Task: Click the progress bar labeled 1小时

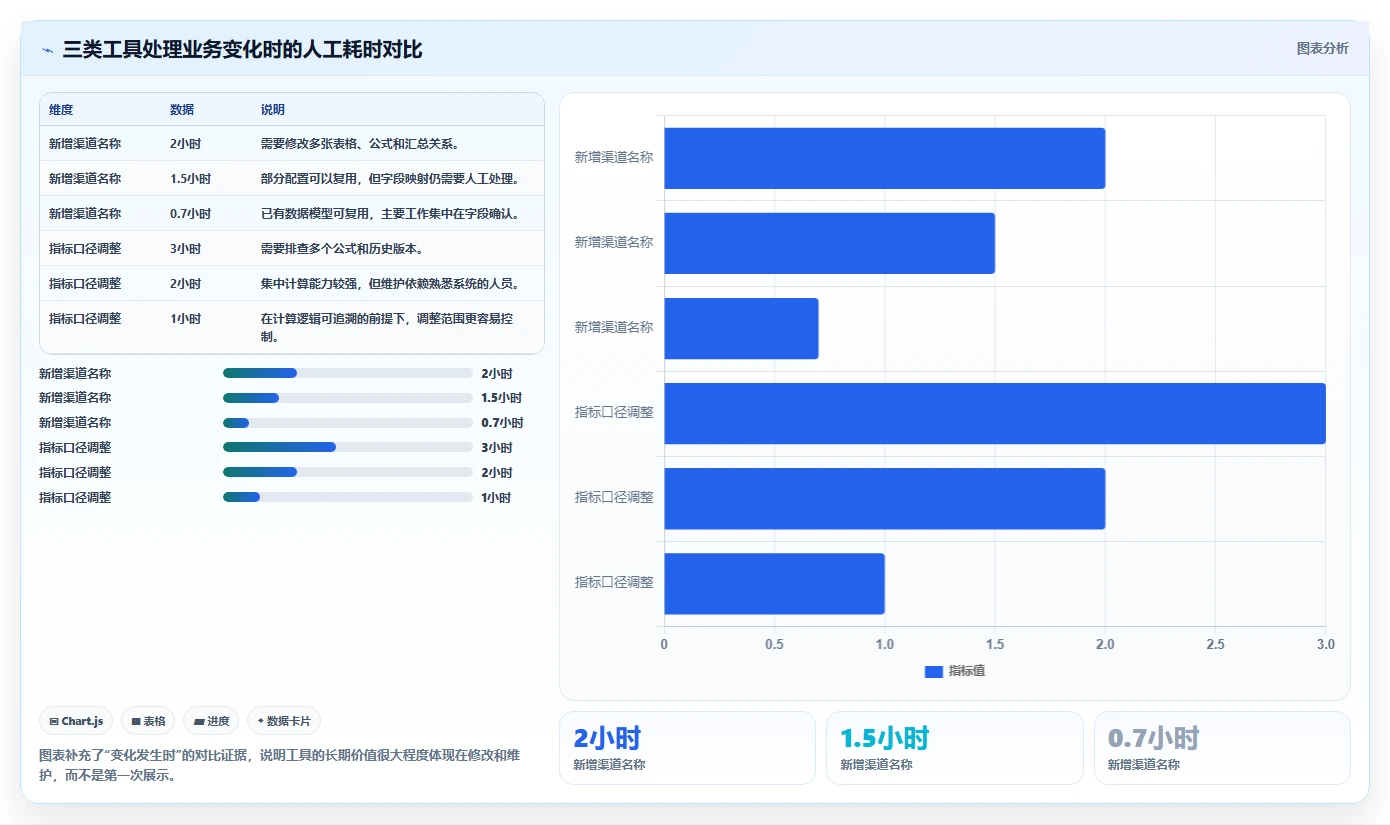Action: (x=348, y=497)
